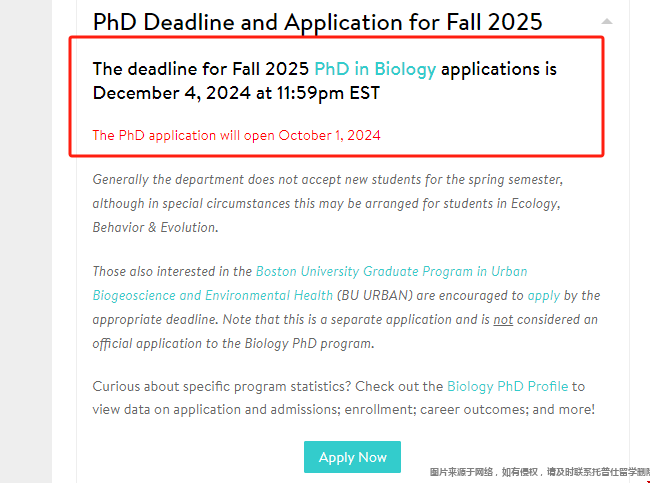Click the Chinese watermark text at bottom right
Screen dimensions: 650x483
tap(540, 472)
